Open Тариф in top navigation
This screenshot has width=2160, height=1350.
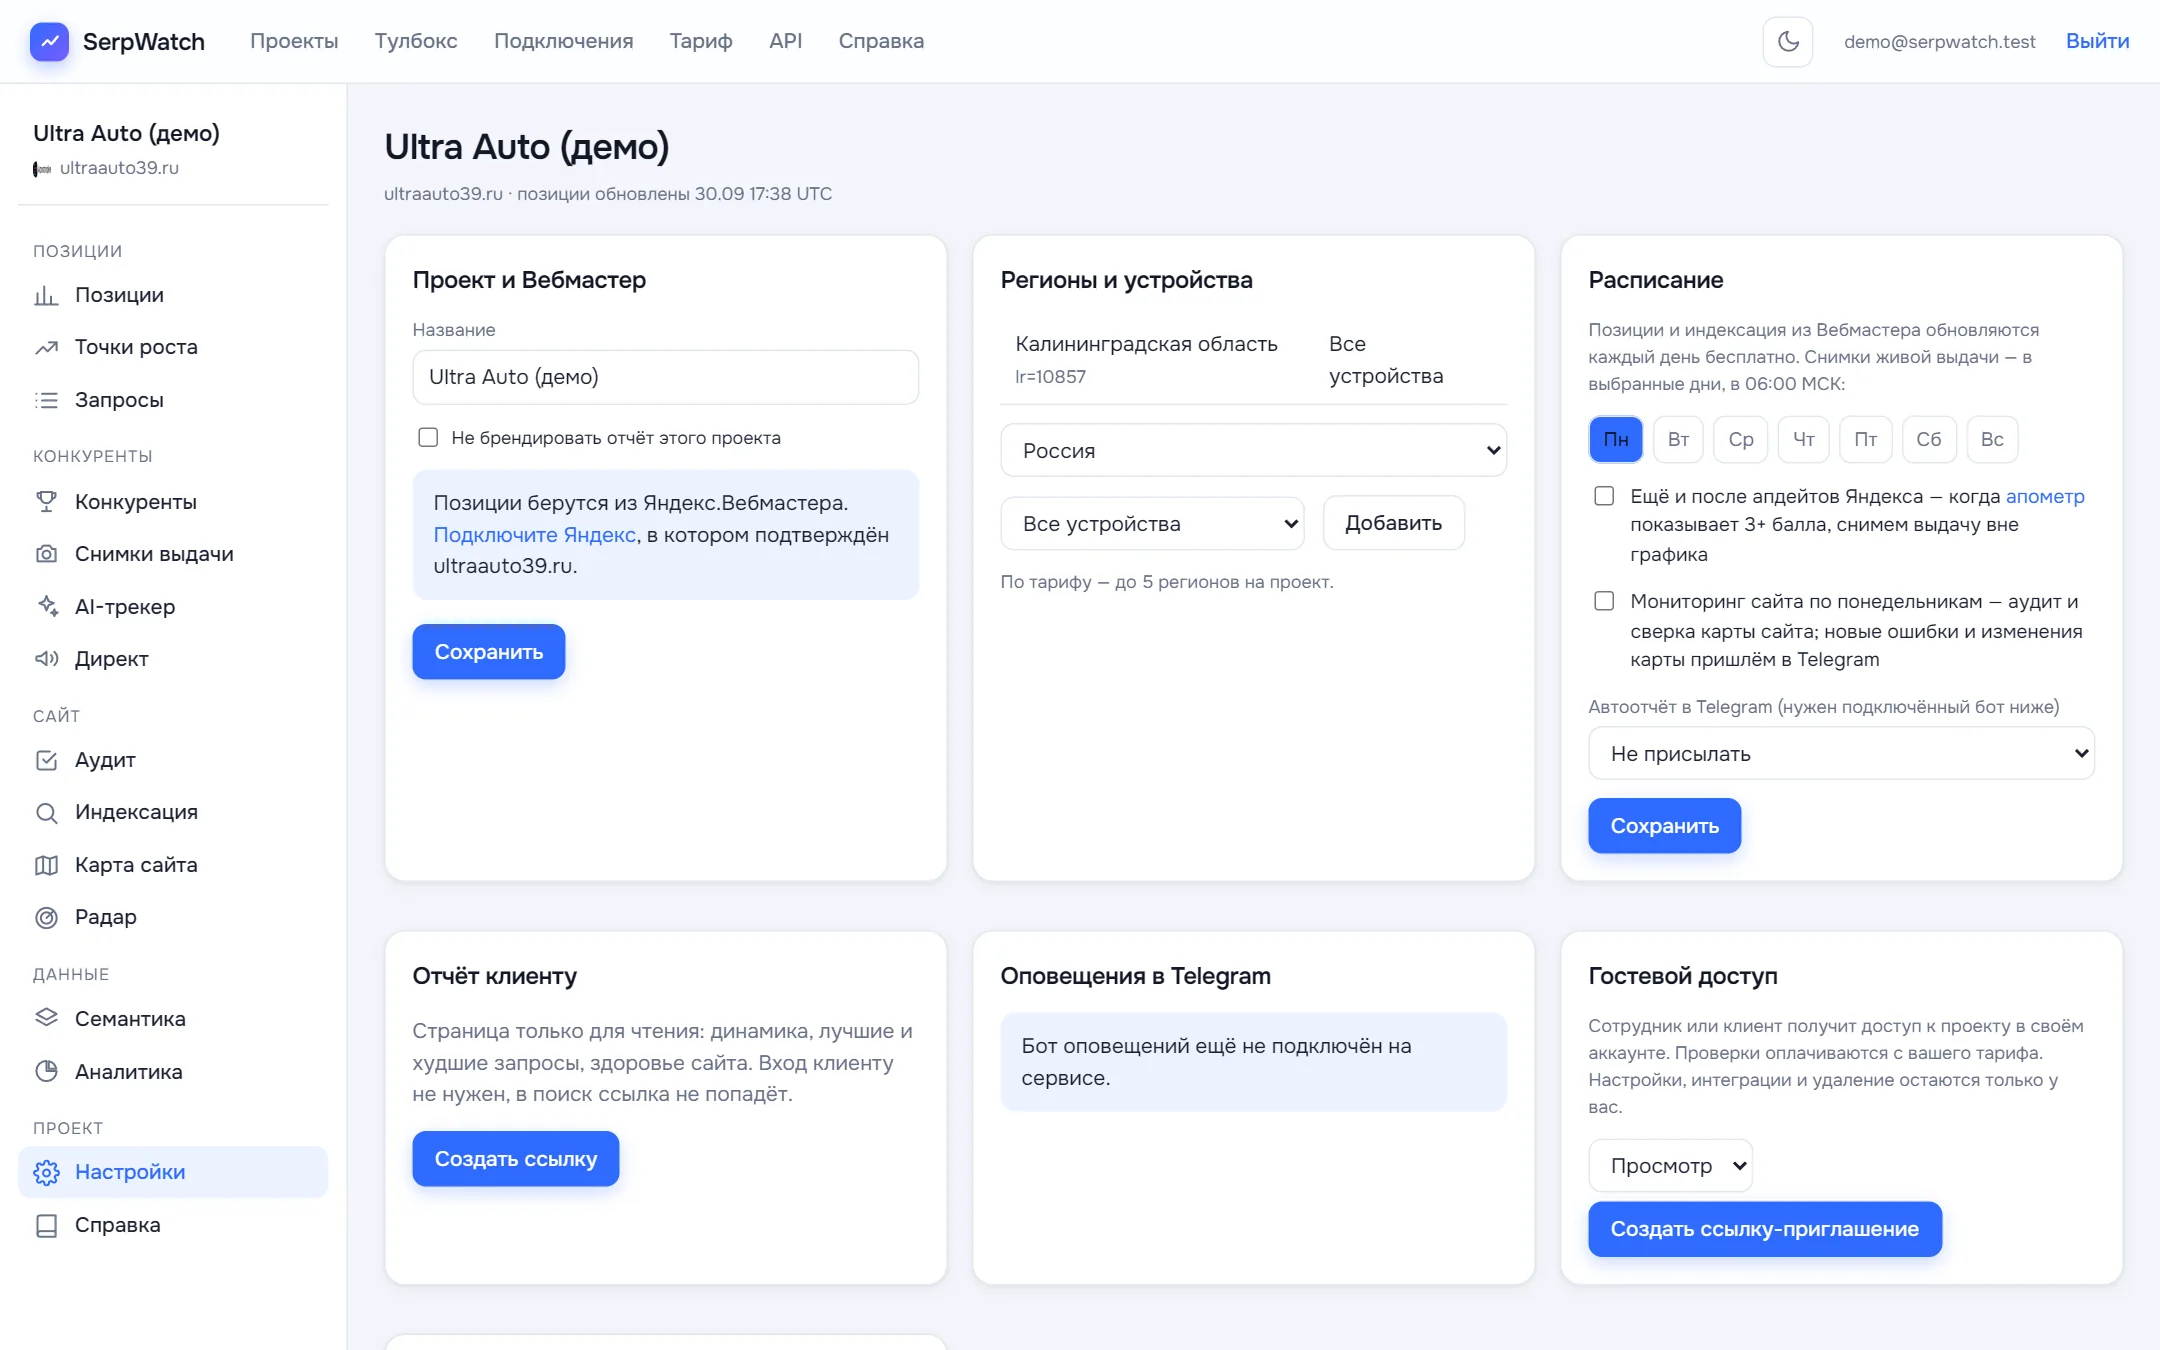click(x=701, y=41)
